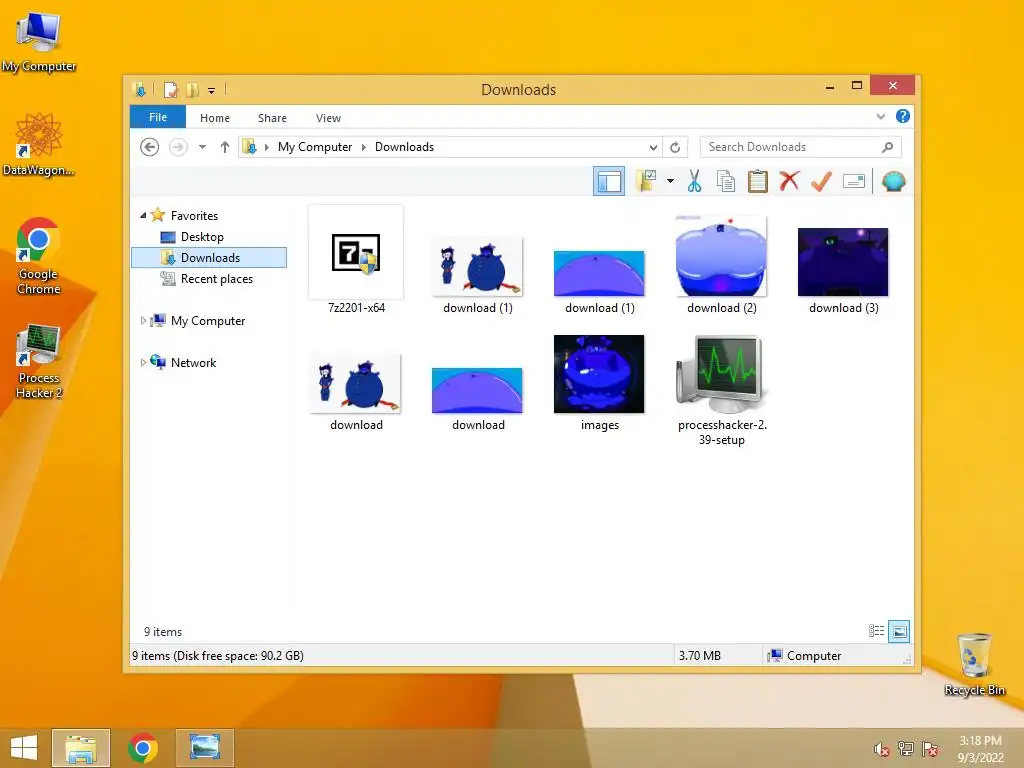Click the orange checkmark Properties icon
Screen dimensions: 1024x768
click(821, 181)
